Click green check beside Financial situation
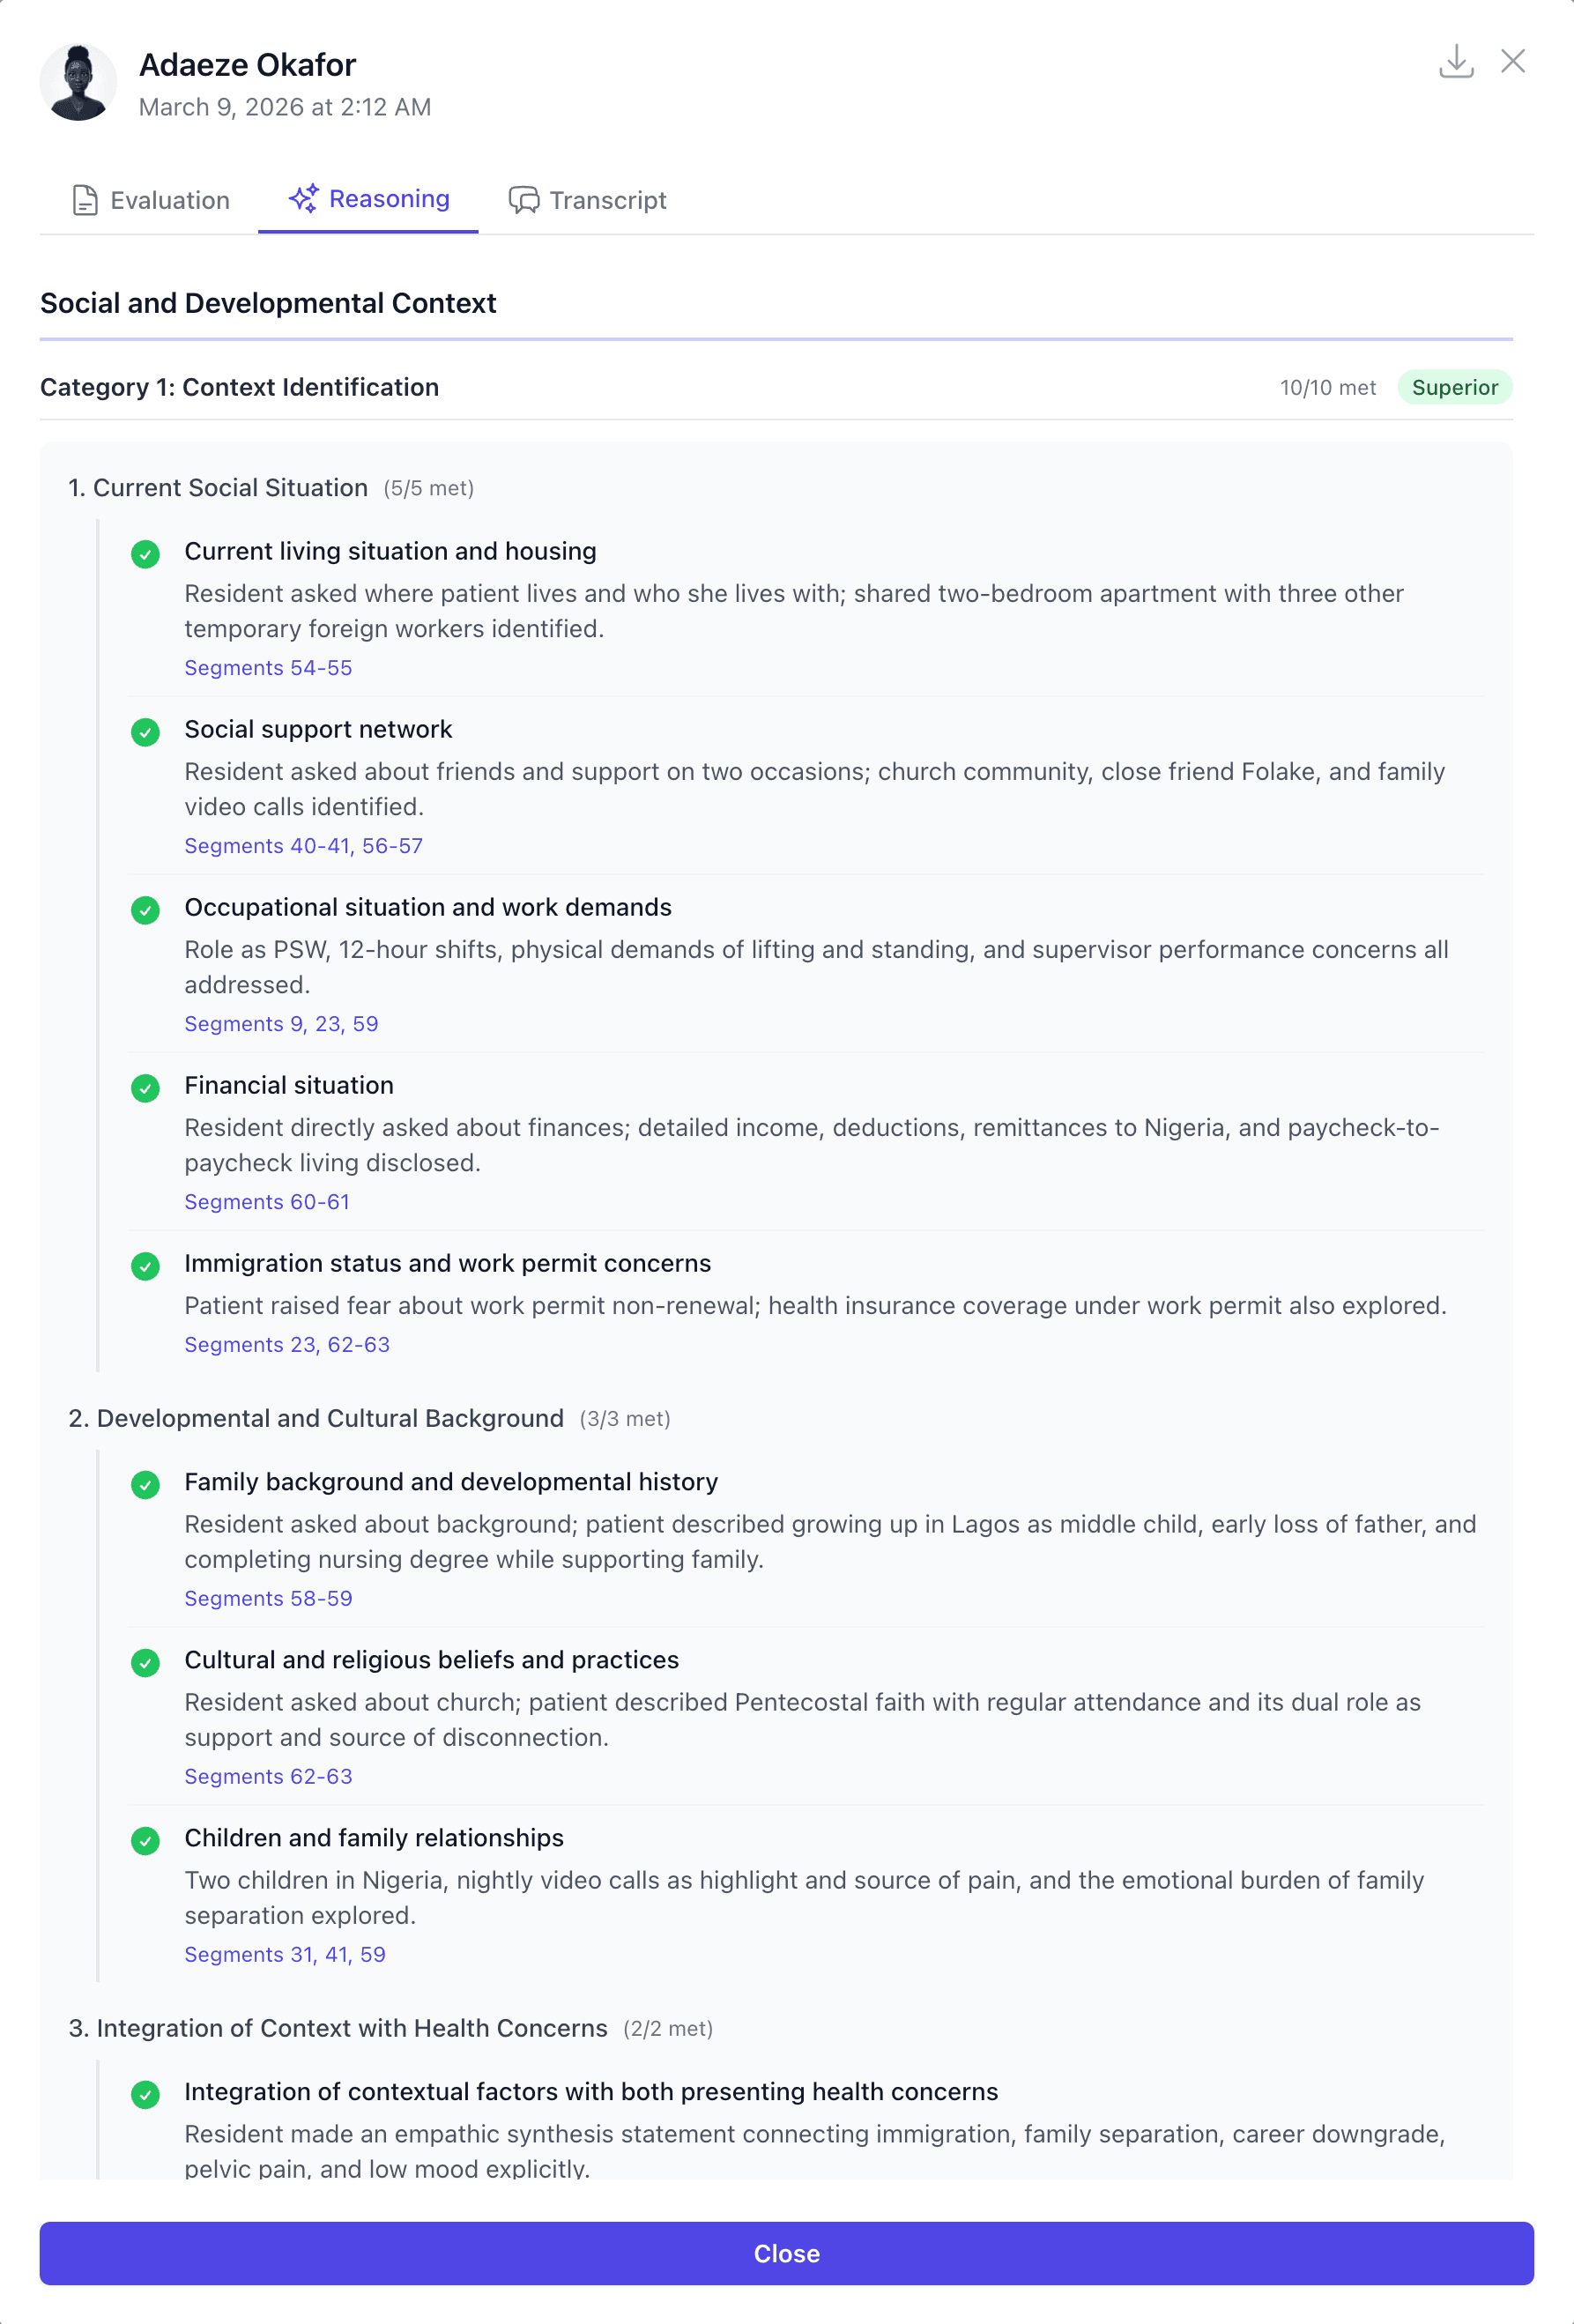 145,1088
